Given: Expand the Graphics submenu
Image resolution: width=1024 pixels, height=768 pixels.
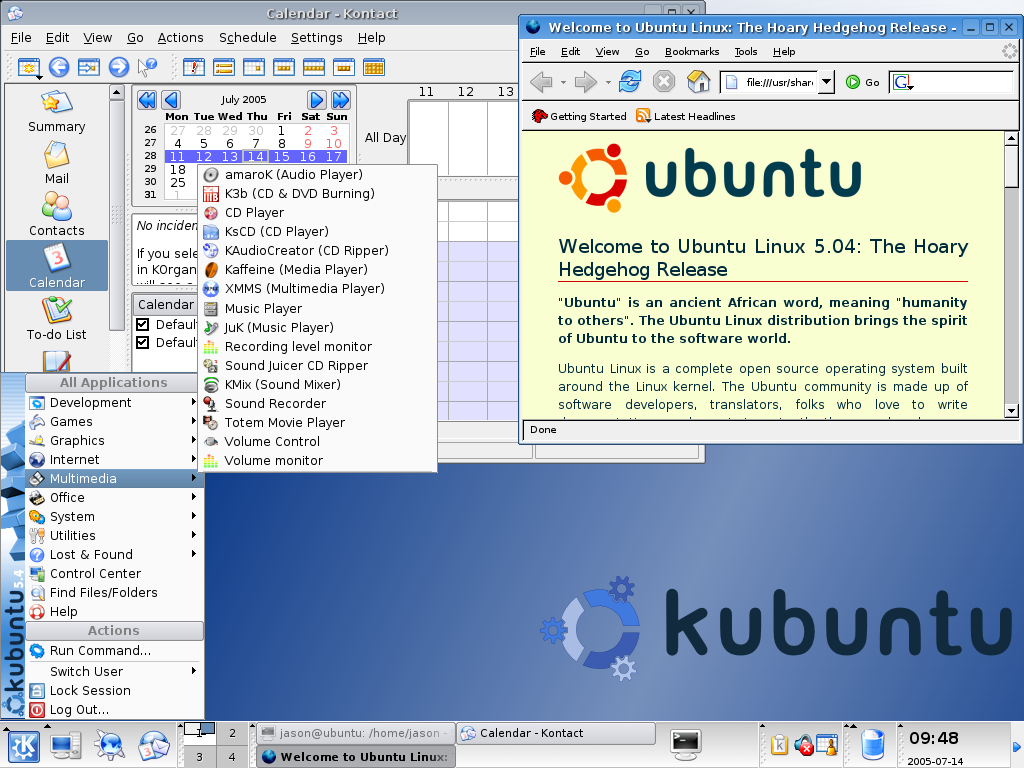Looking at the screenshot, I should click(114, 440).
